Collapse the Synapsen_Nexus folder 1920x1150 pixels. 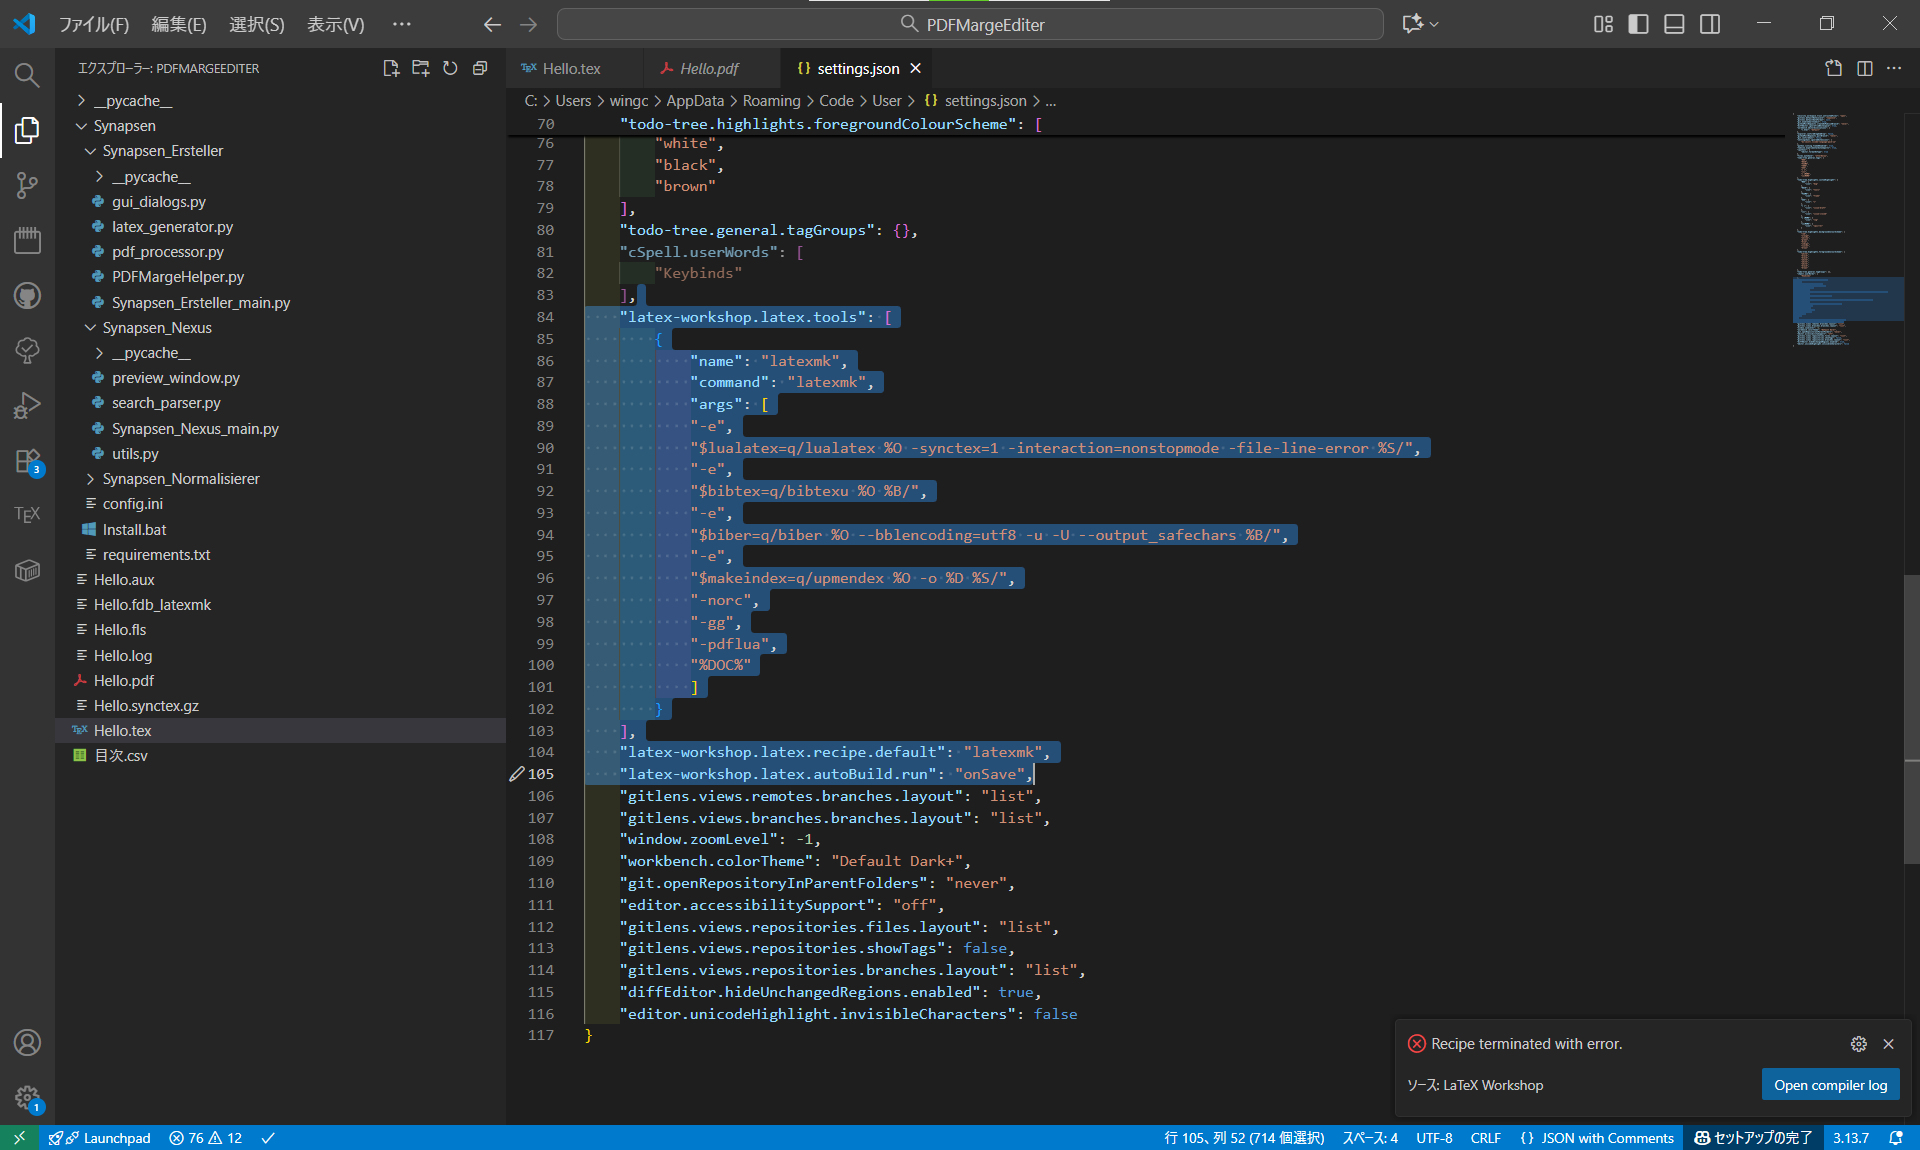tap(156, 328)
